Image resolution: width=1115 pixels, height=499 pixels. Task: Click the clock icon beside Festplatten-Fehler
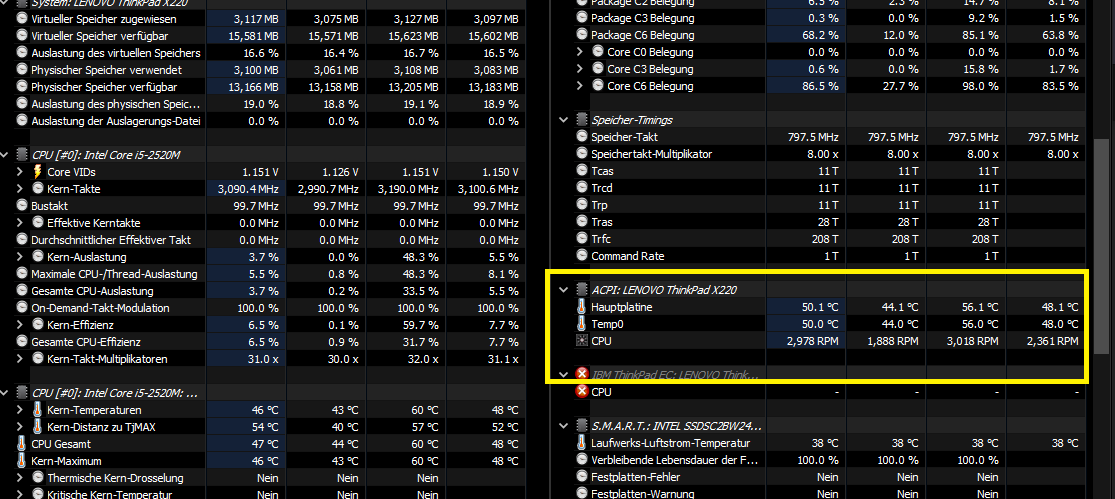point(582,477)
